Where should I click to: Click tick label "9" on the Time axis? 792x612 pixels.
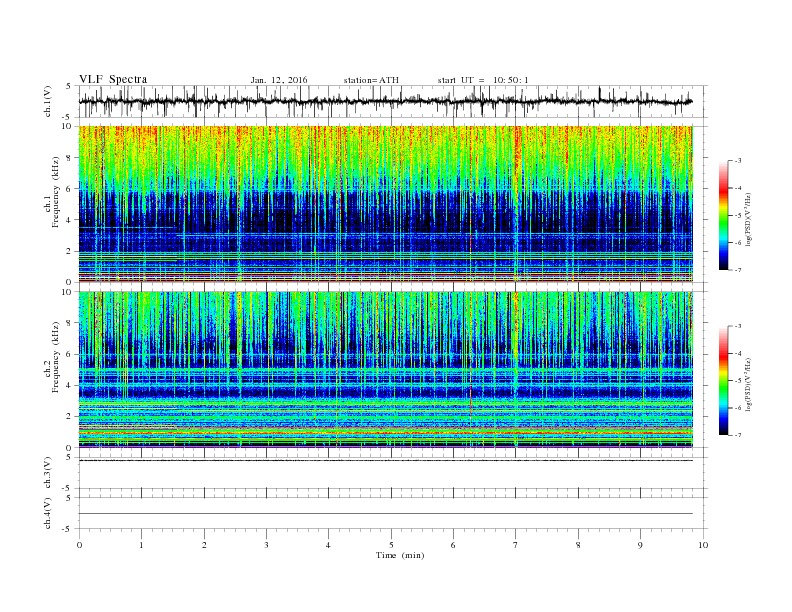[640, 545]
